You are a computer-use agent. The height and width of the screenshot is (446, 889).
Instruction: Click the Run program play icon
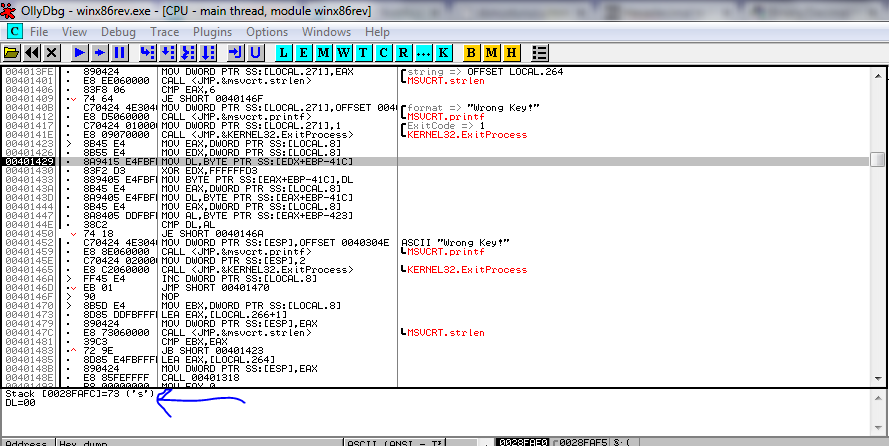point(80,53)
